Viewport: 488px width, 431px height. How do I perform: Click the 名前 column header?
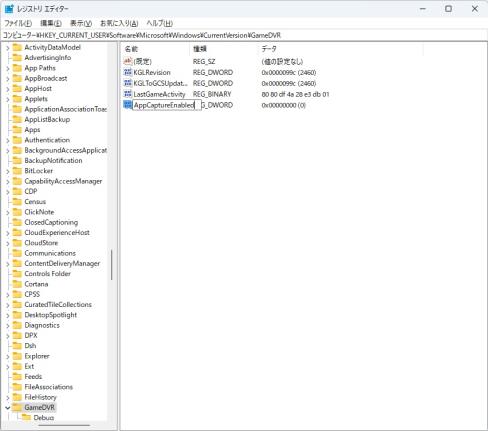155,49
